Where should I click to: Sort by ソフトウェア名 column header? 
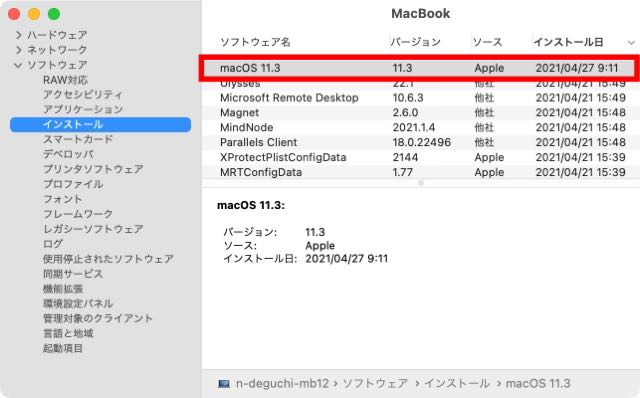(x=255, y=42)
